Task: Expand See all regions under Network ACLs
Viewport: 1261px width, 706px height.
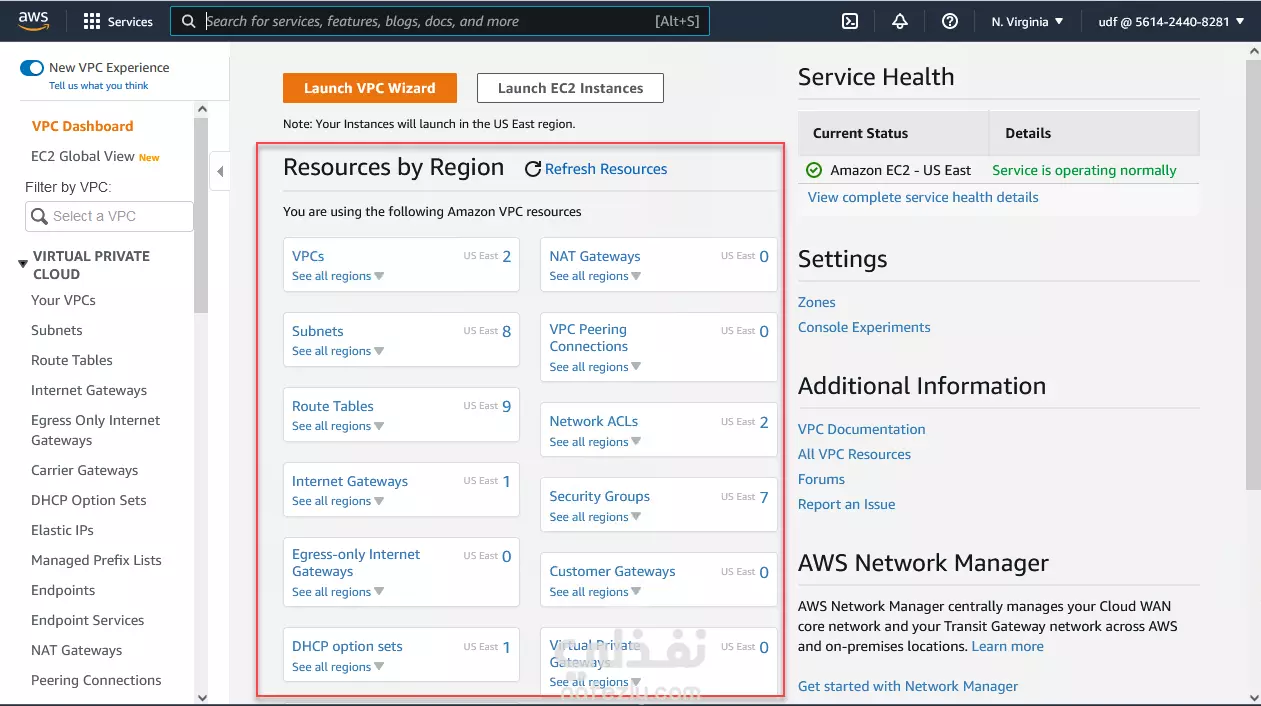Action: coord(595,442)
